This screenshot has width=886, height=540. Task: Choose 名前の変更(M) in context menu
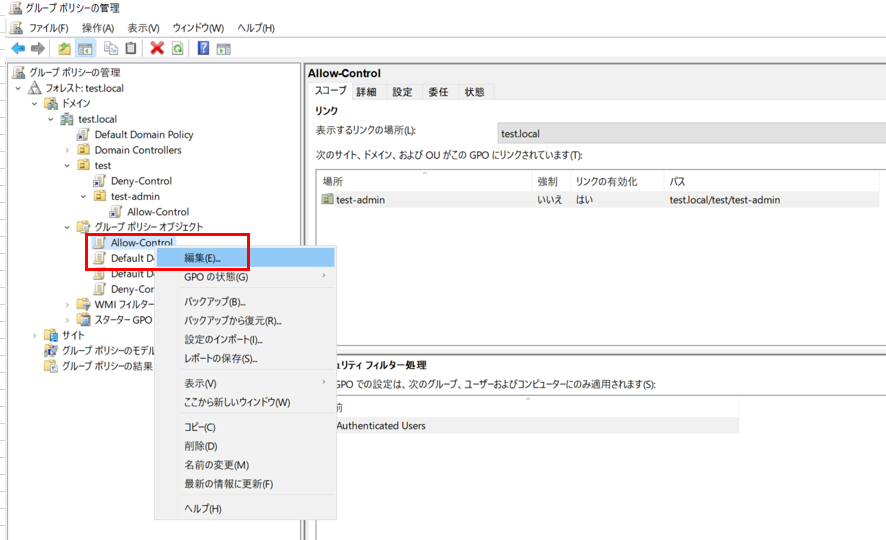tap(245, 465)
